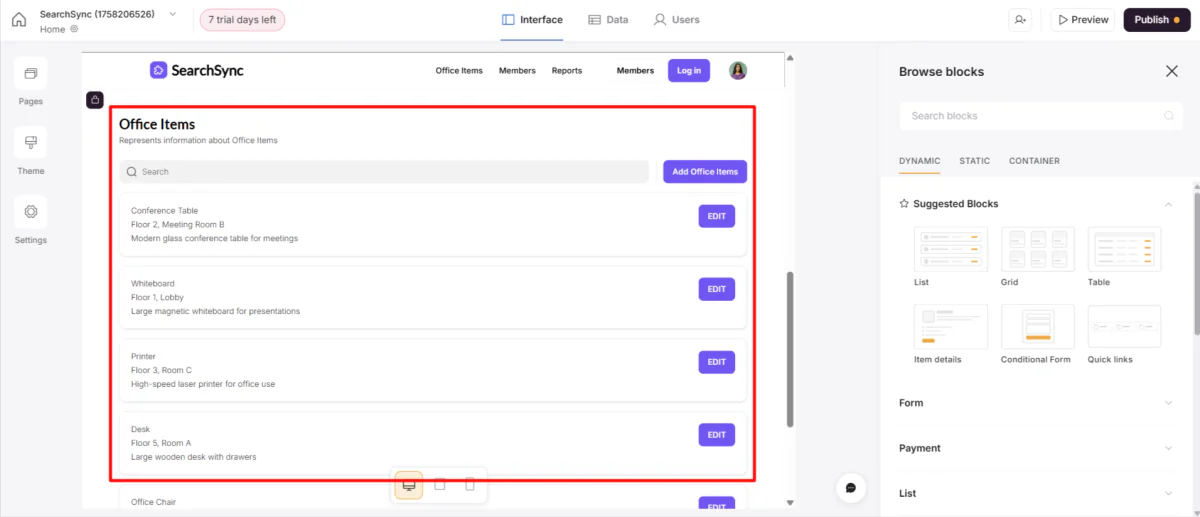Click the SearchSync logo icon
This screenshot has height=517, width=1200.
click(158, 70)
